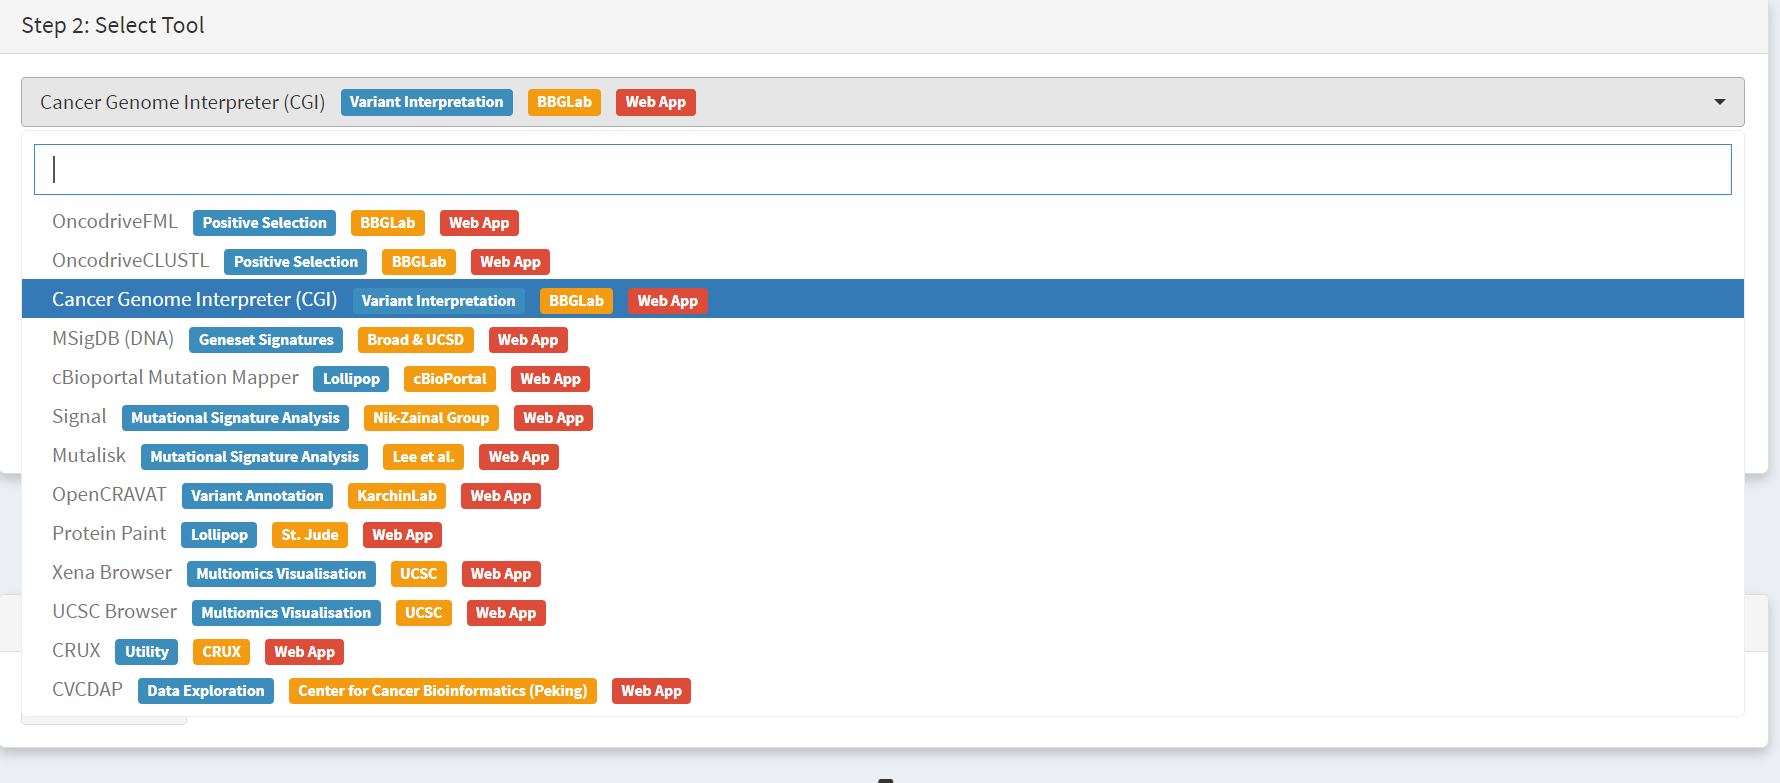Select the CRUX tool
The image size is (1780, 783).
point(882,651)
